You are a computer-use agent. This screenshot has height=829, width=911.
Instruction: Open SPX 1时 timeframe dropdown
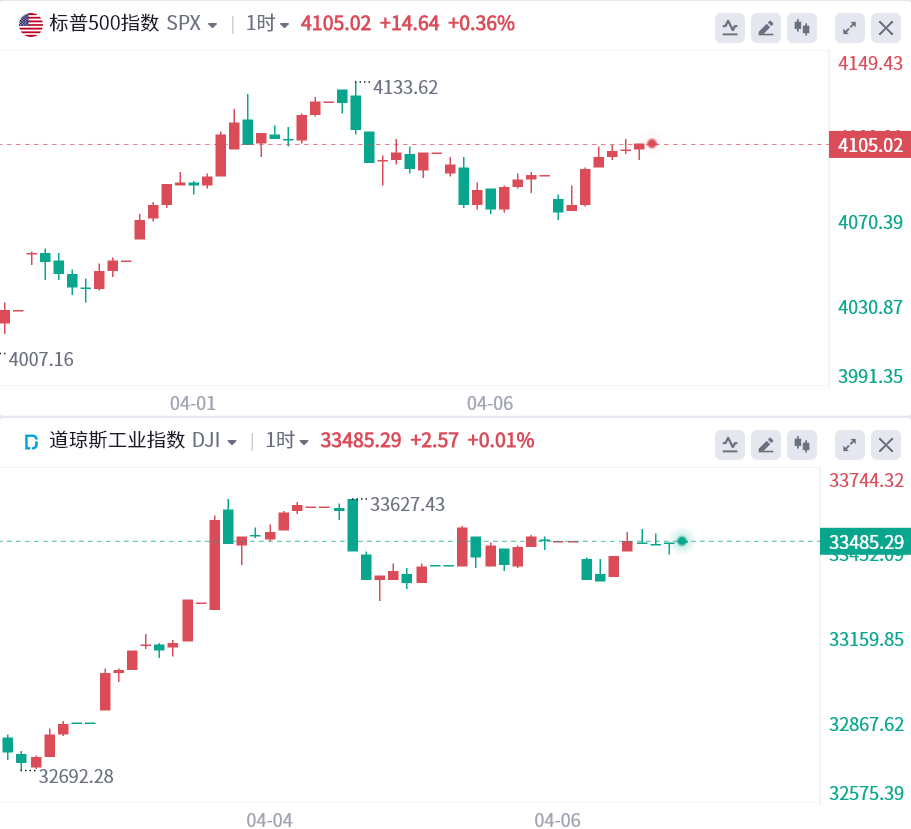tap(267, 24)
